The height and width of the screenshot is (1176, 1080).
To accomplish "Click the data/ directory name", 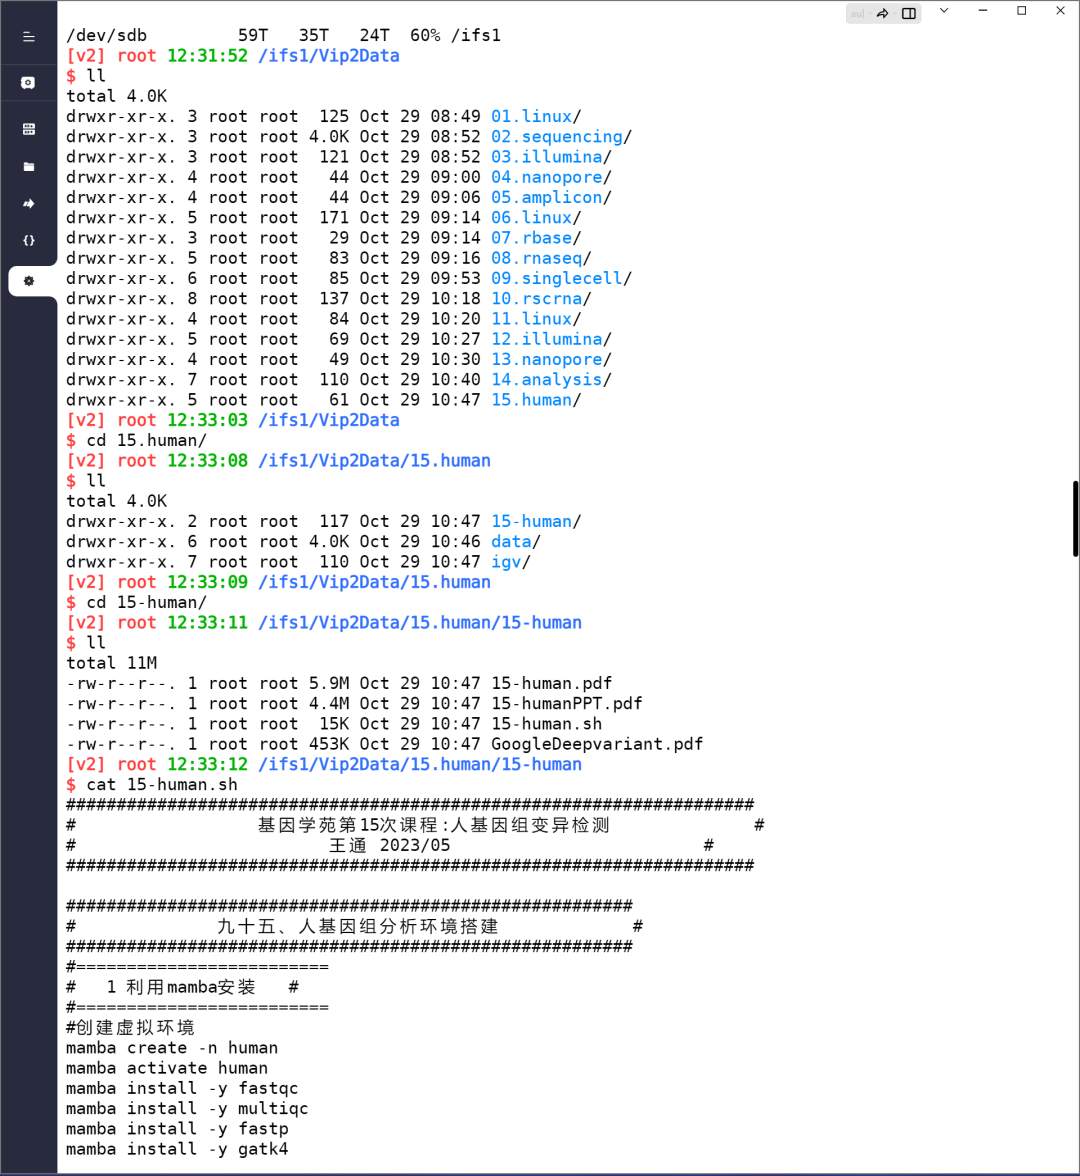I will [515, 542].
